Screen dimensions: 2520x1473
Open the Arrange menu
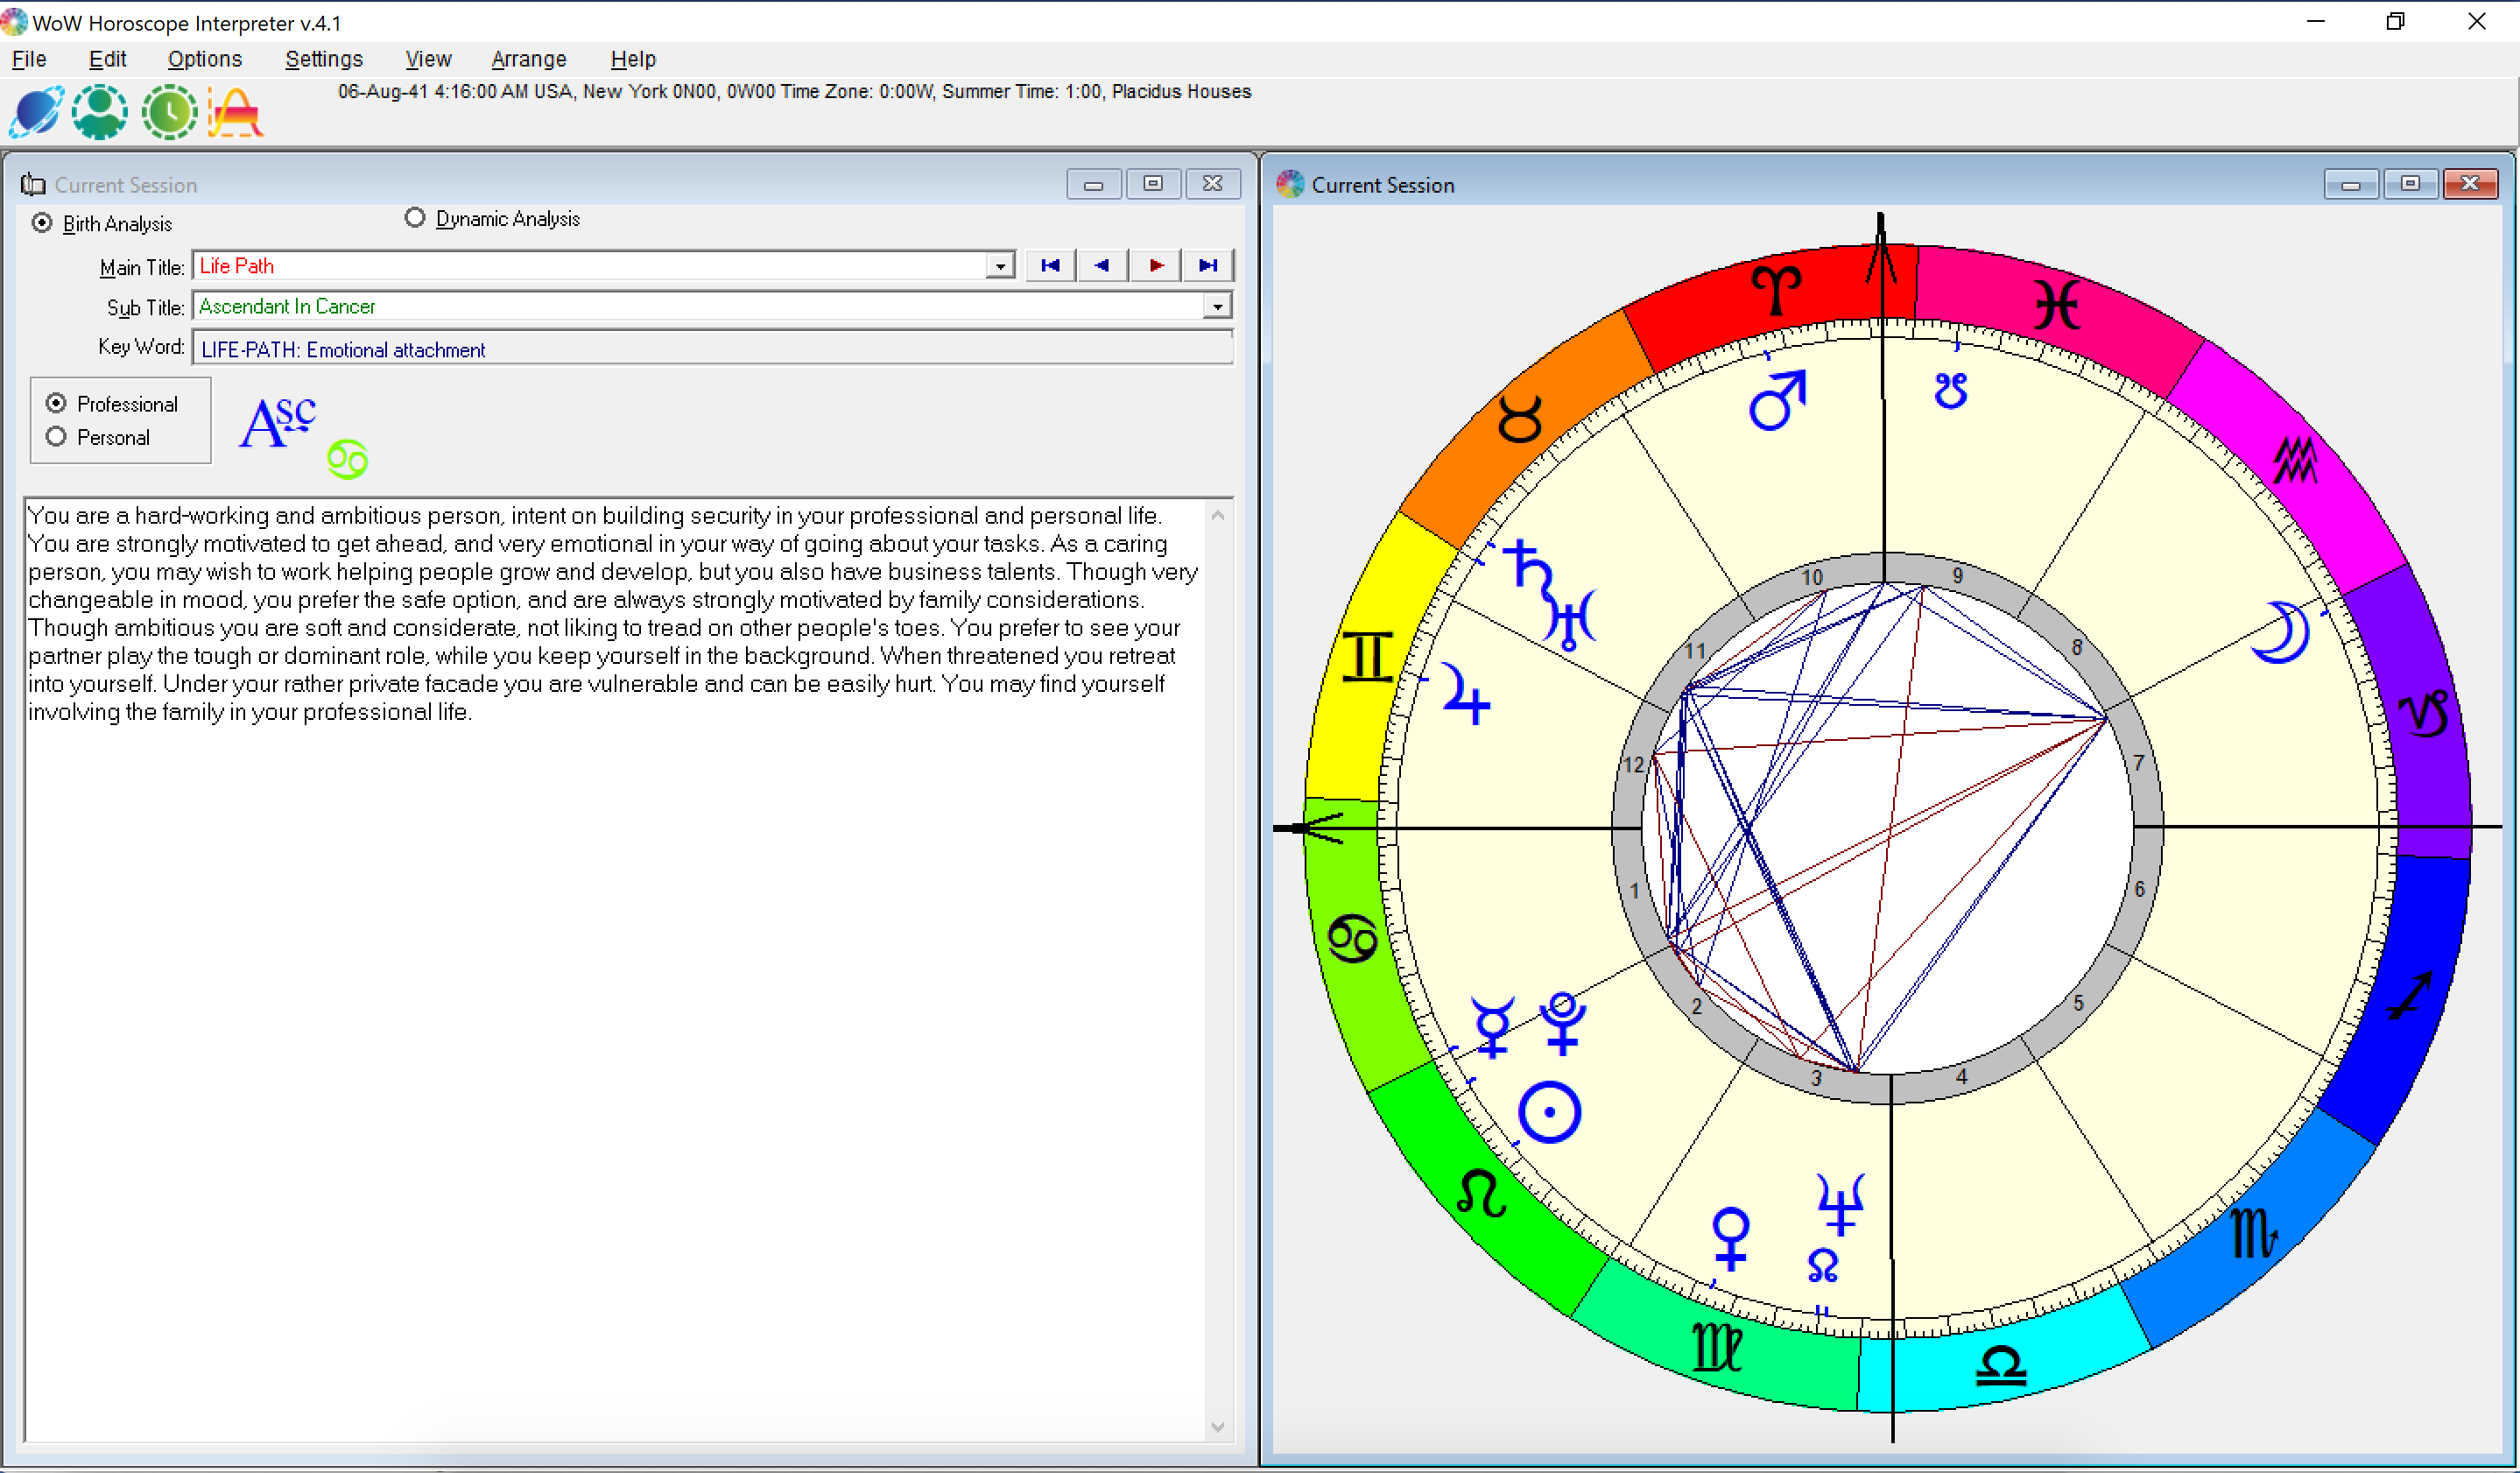528,59
